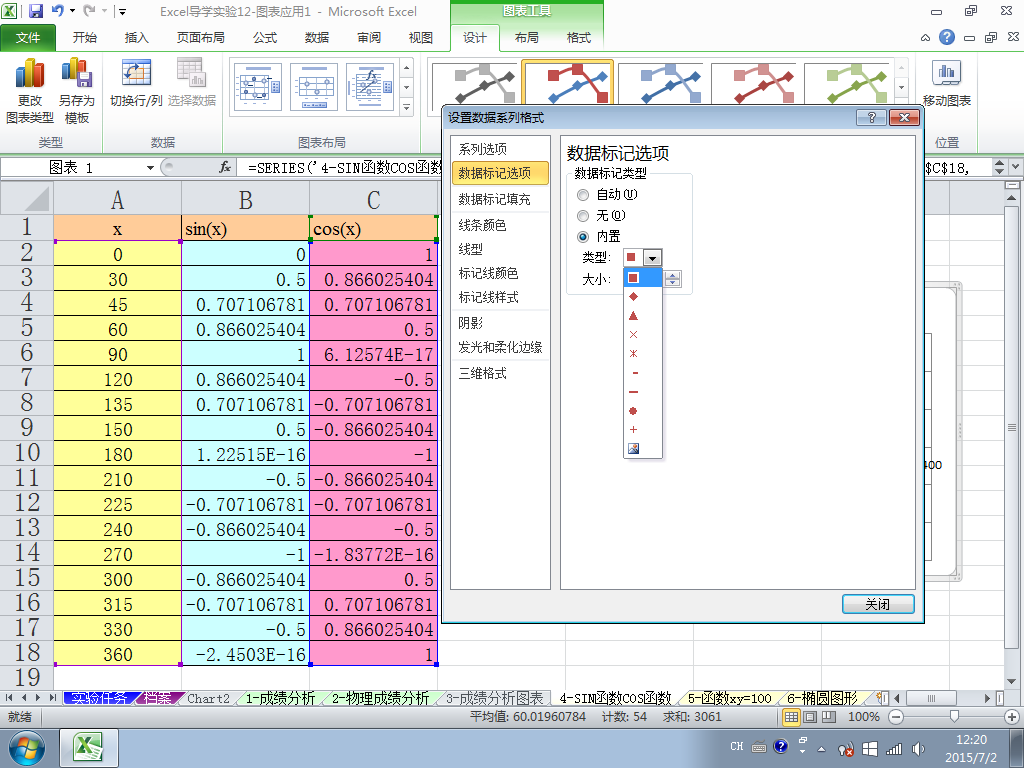Image resolution: width=1024 pixels, height=768 pixels.
Task: Switch to sheet 2-物理成绩分析
Action: [380, 698]
